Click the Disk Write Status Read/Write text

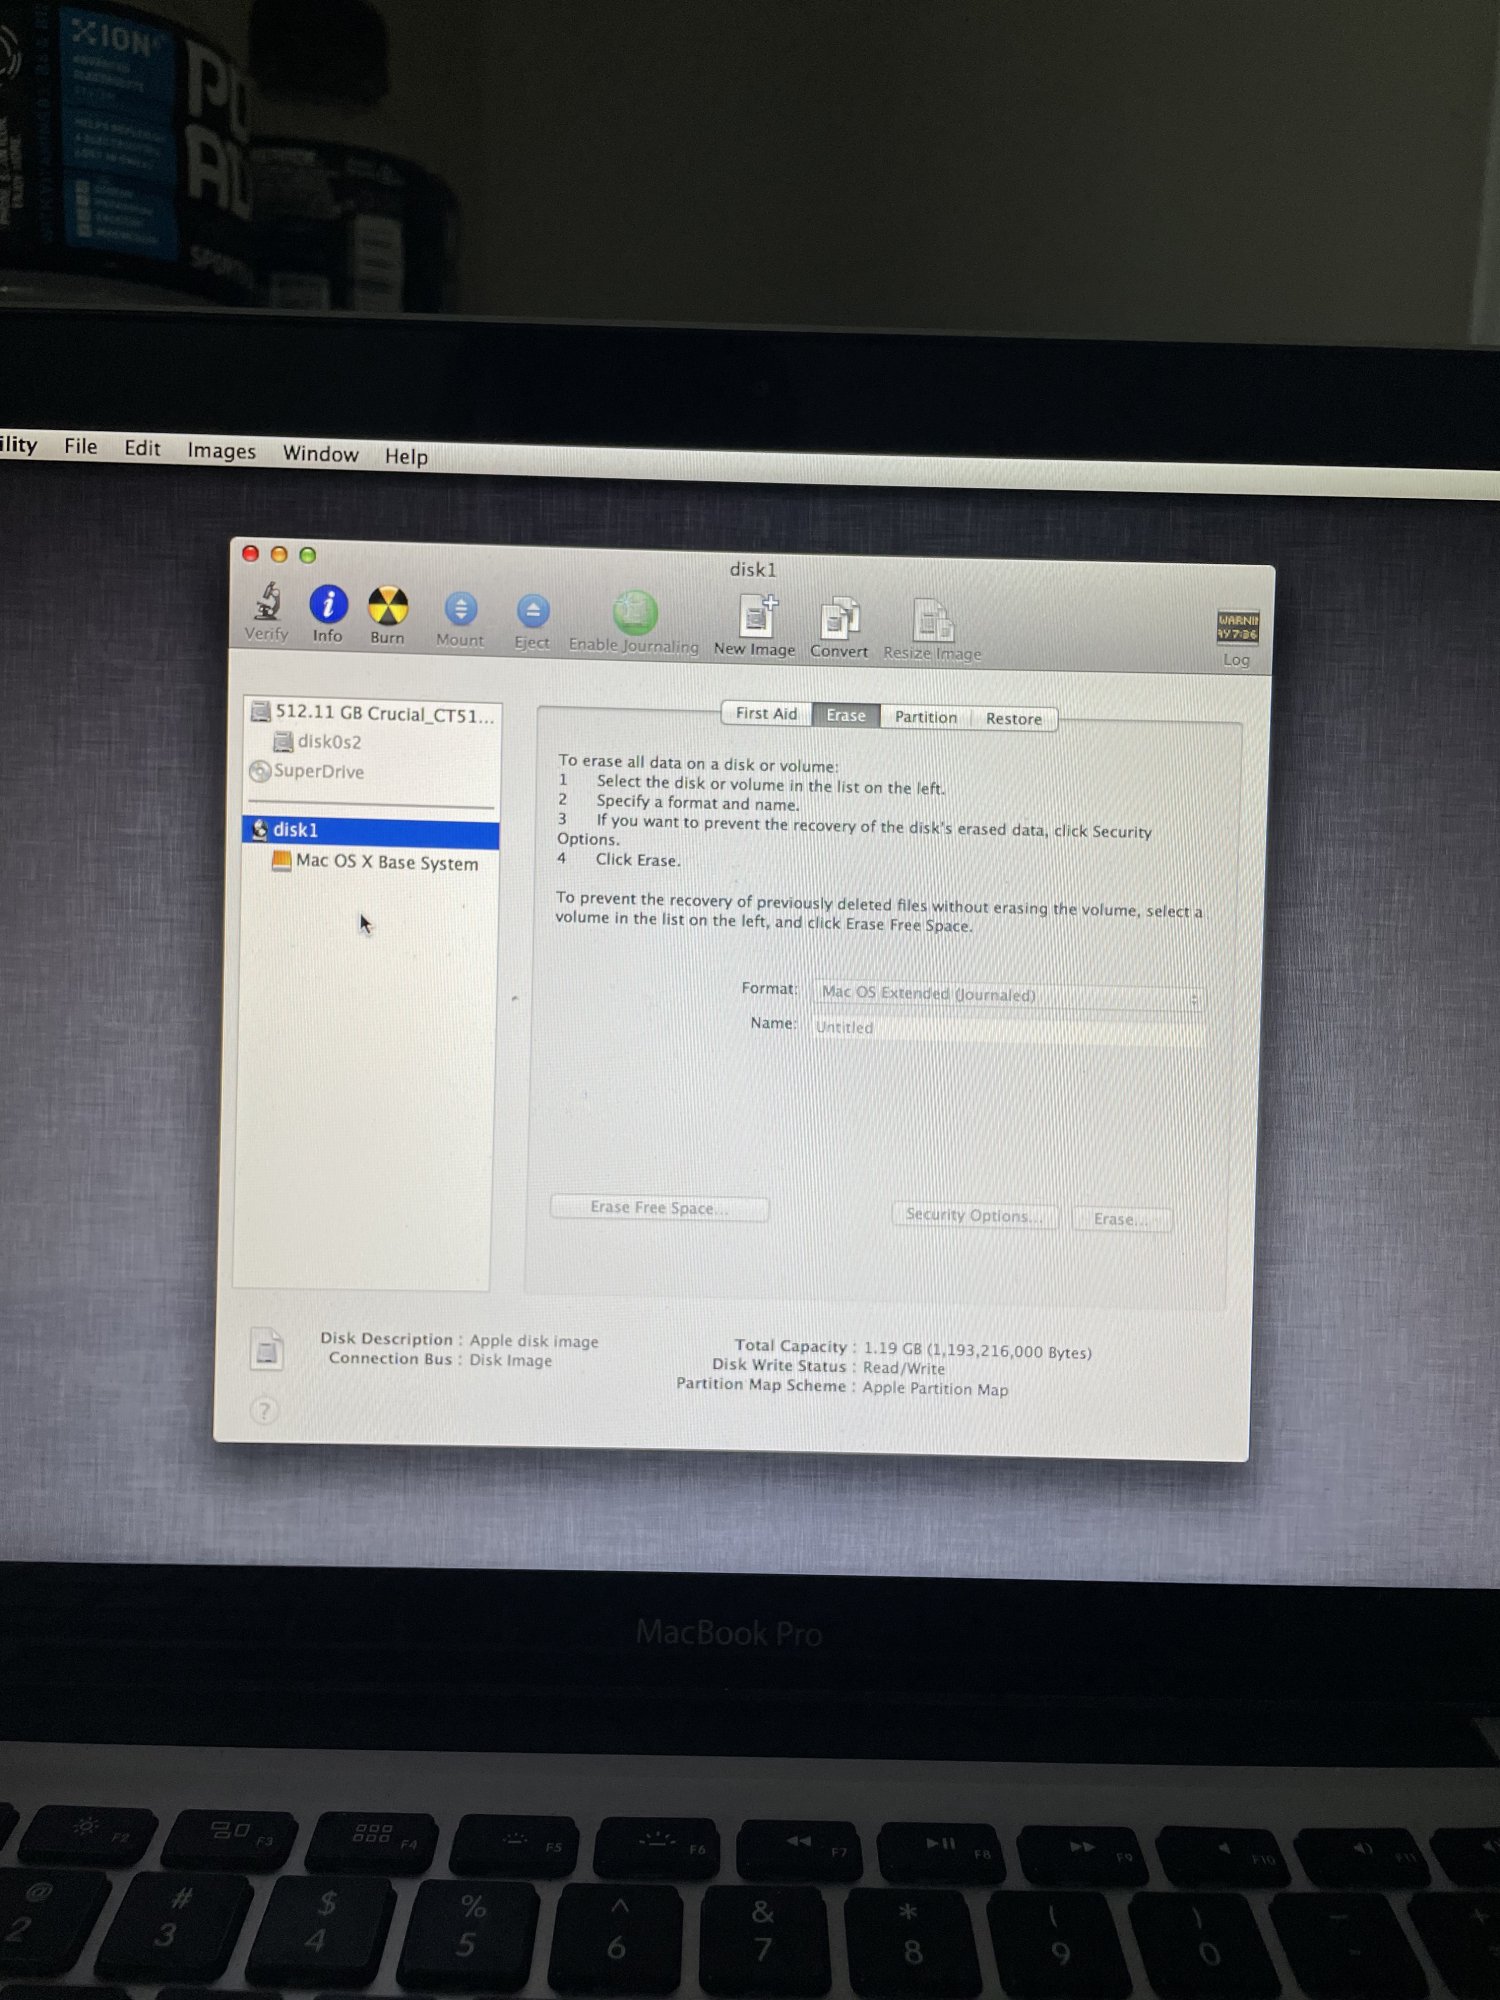tap(904, 1368)
